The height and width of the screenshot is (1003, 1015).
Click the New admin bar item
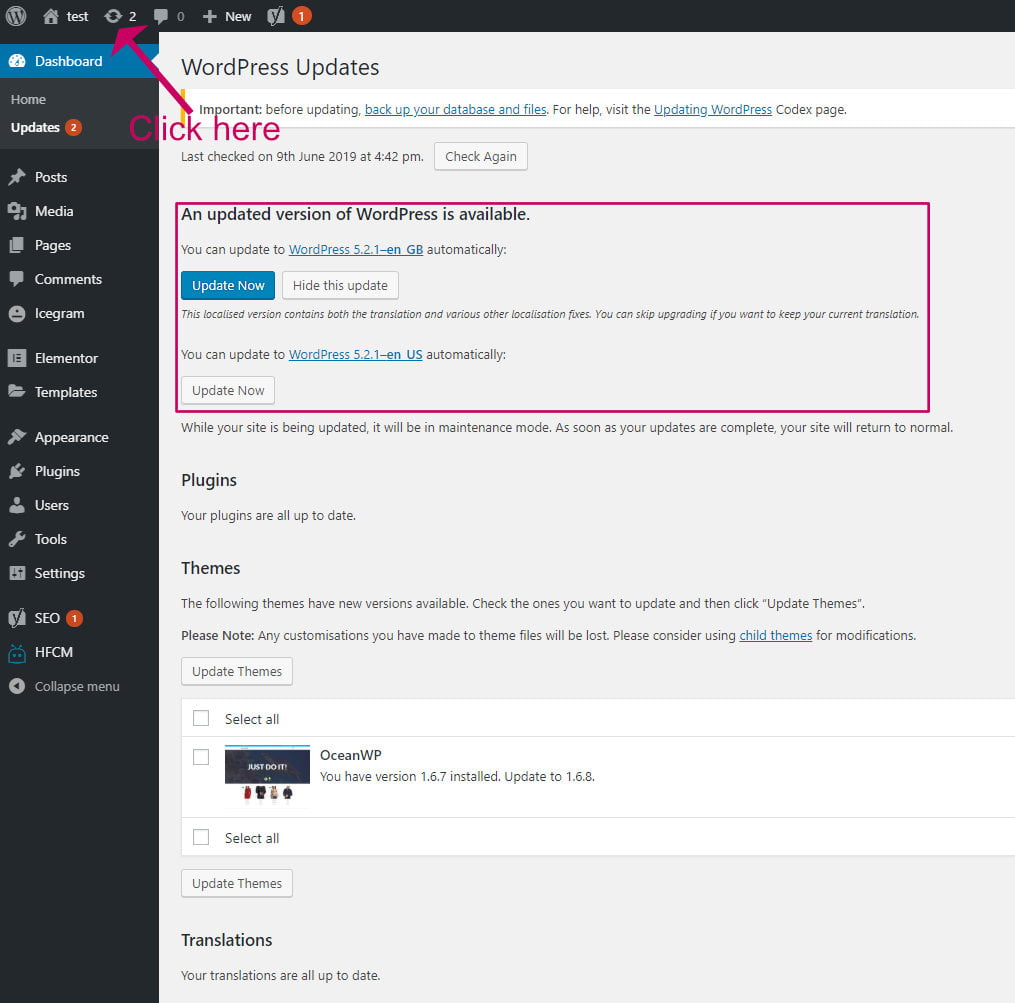238,16
